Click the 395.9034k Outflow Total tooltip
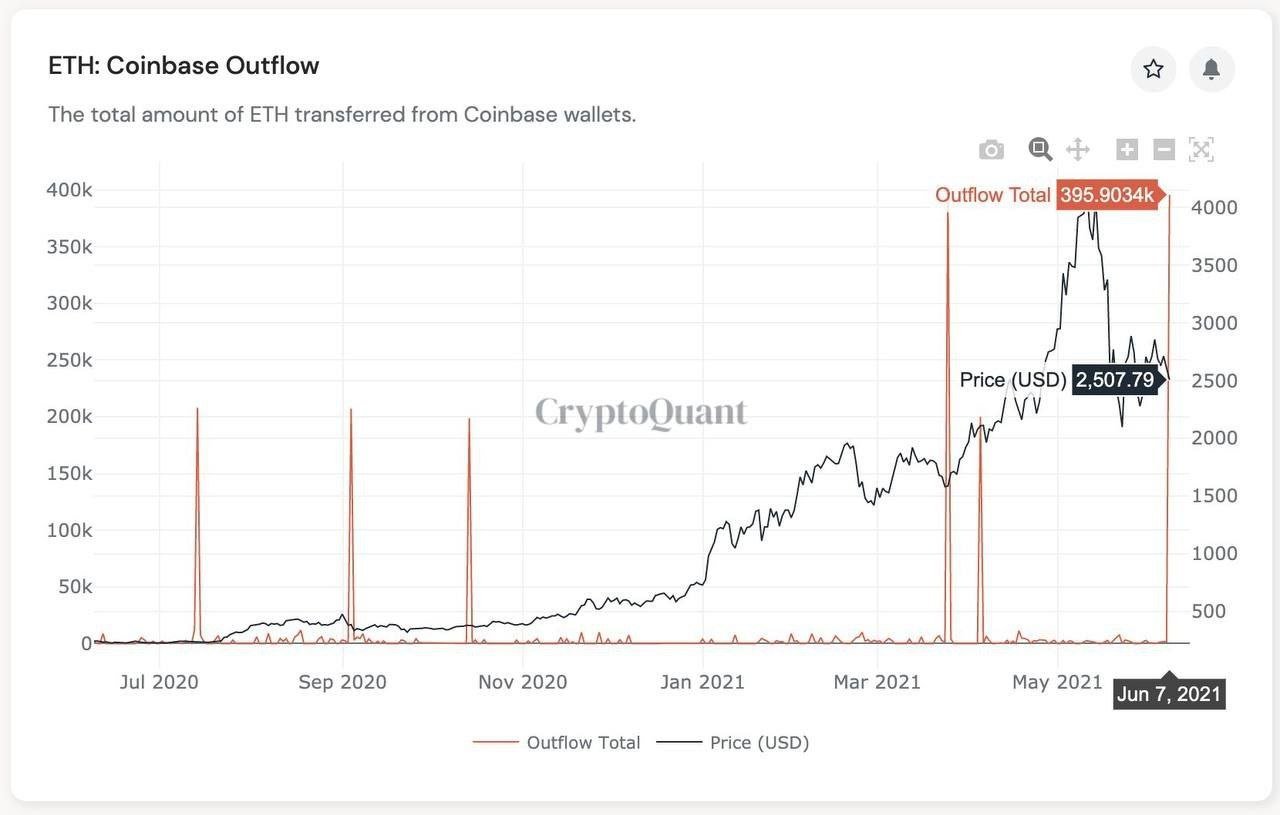 coord(1107,195)
